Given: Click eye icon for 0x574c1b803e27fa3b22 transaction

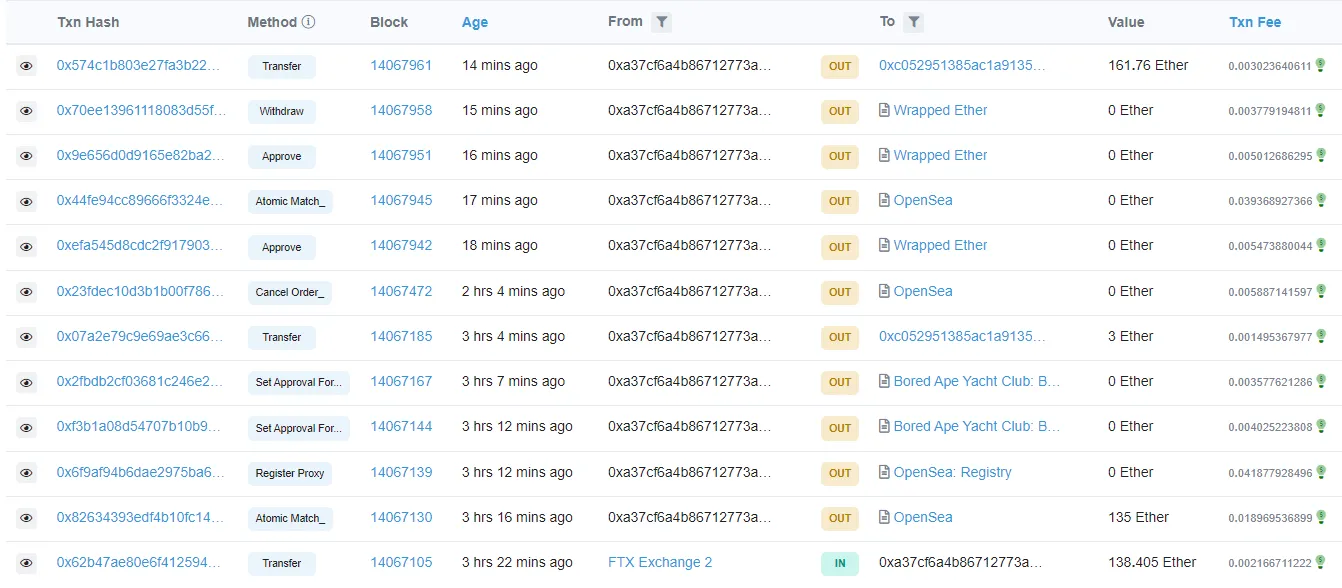Looking at the screenshot, I should coord(26,66).
